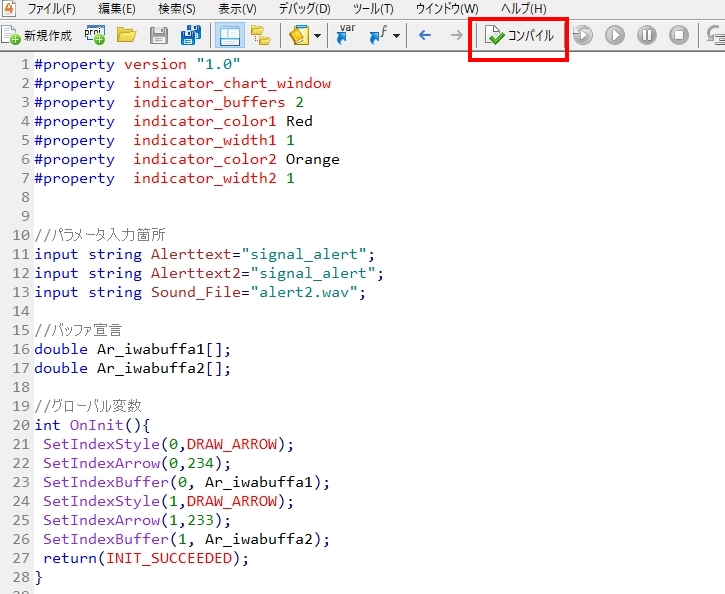The height and width of the screenshot is (594, 725).
Task: Click line number 18 in the gutter
Action: coord(21,387)
